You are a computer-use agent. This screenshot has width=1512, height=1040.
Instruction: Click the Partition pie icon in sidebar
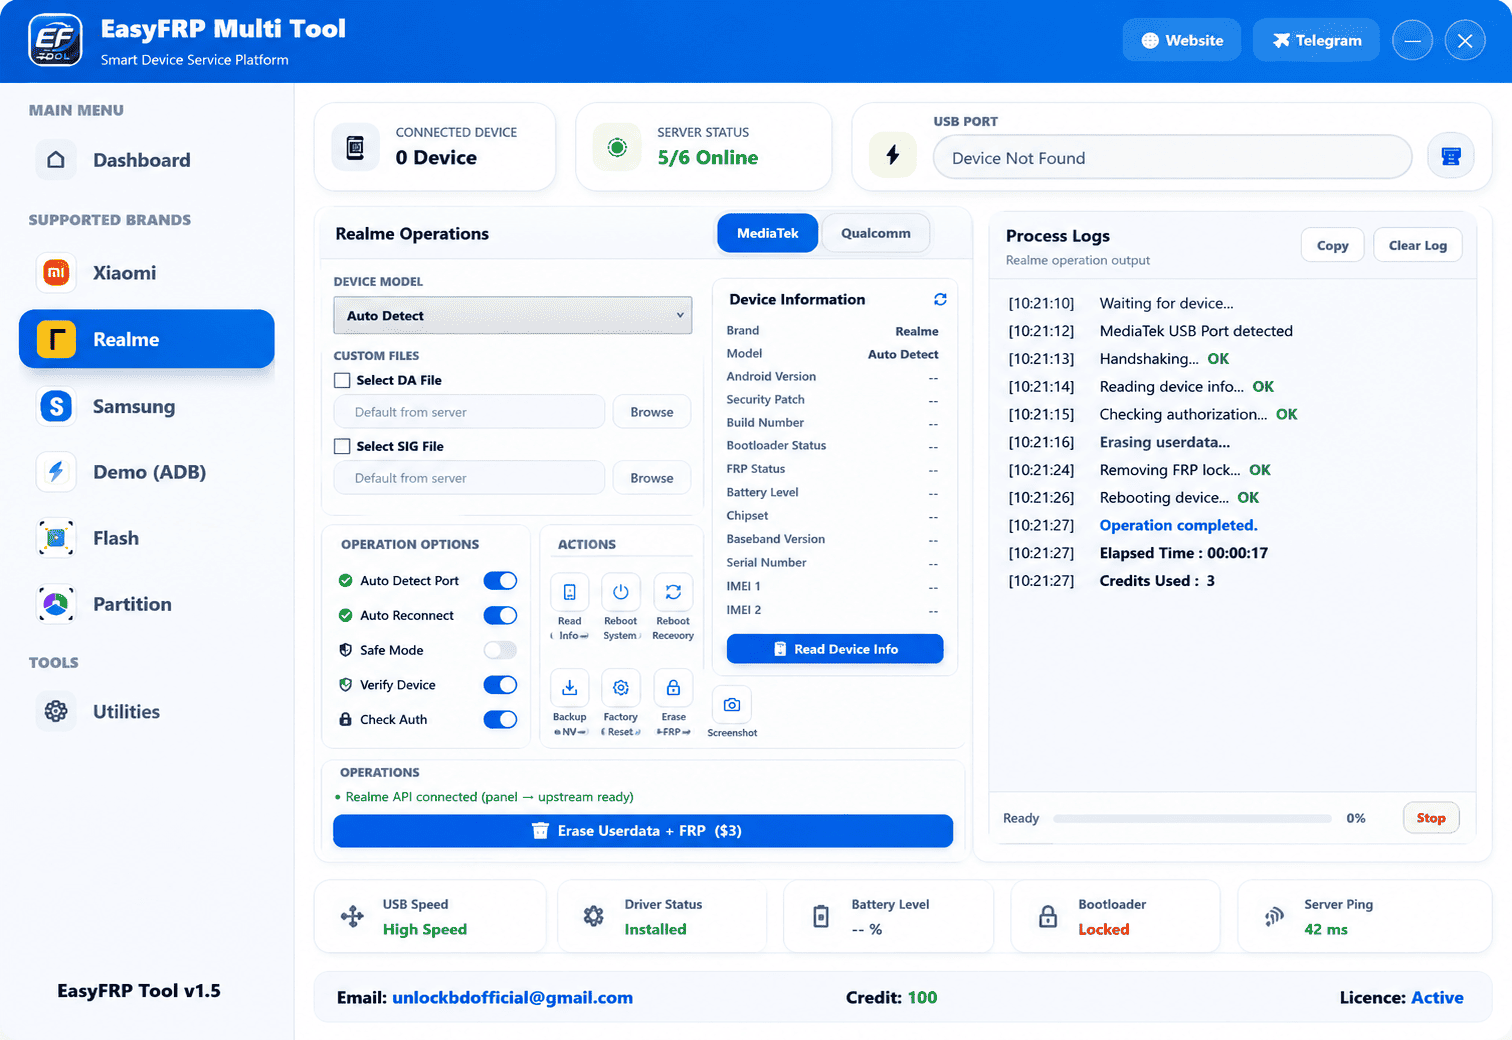pyautogui.click(x=56, y=604)
